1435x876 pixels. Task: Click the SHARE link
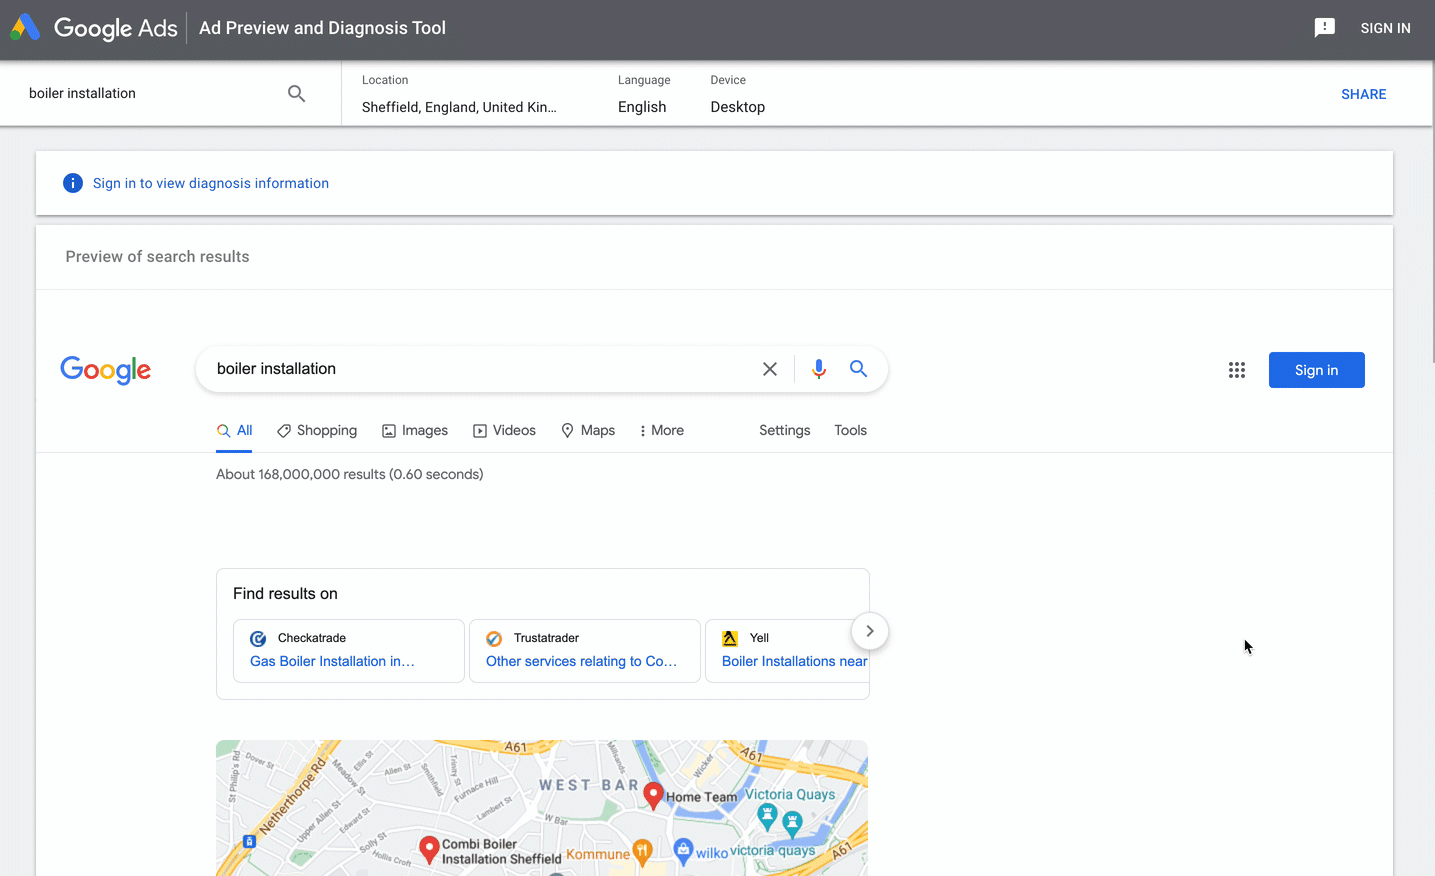coord(1363,94)
